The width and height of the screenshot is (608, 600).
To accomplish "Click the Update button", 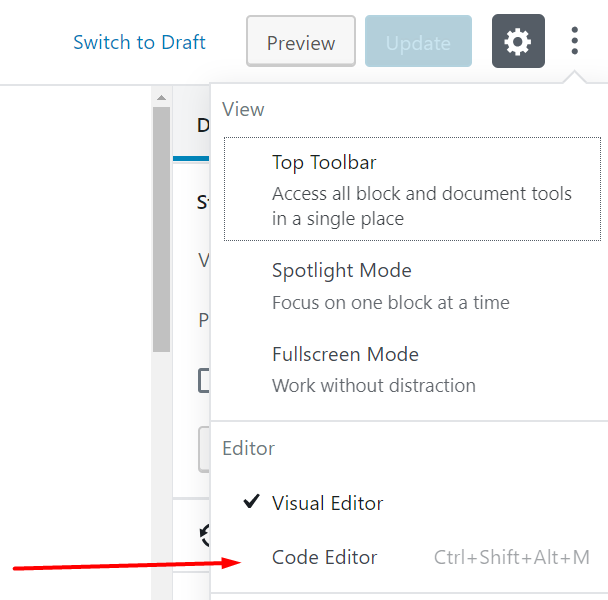I will coord(418,41).
